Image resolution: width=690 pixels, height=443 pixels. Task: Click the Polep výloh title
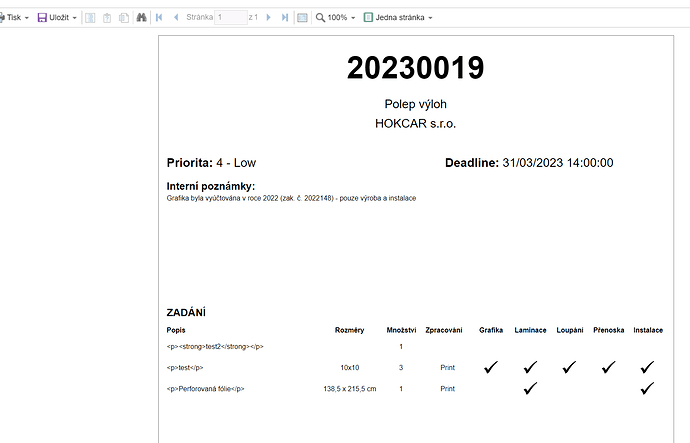point(415,104)
